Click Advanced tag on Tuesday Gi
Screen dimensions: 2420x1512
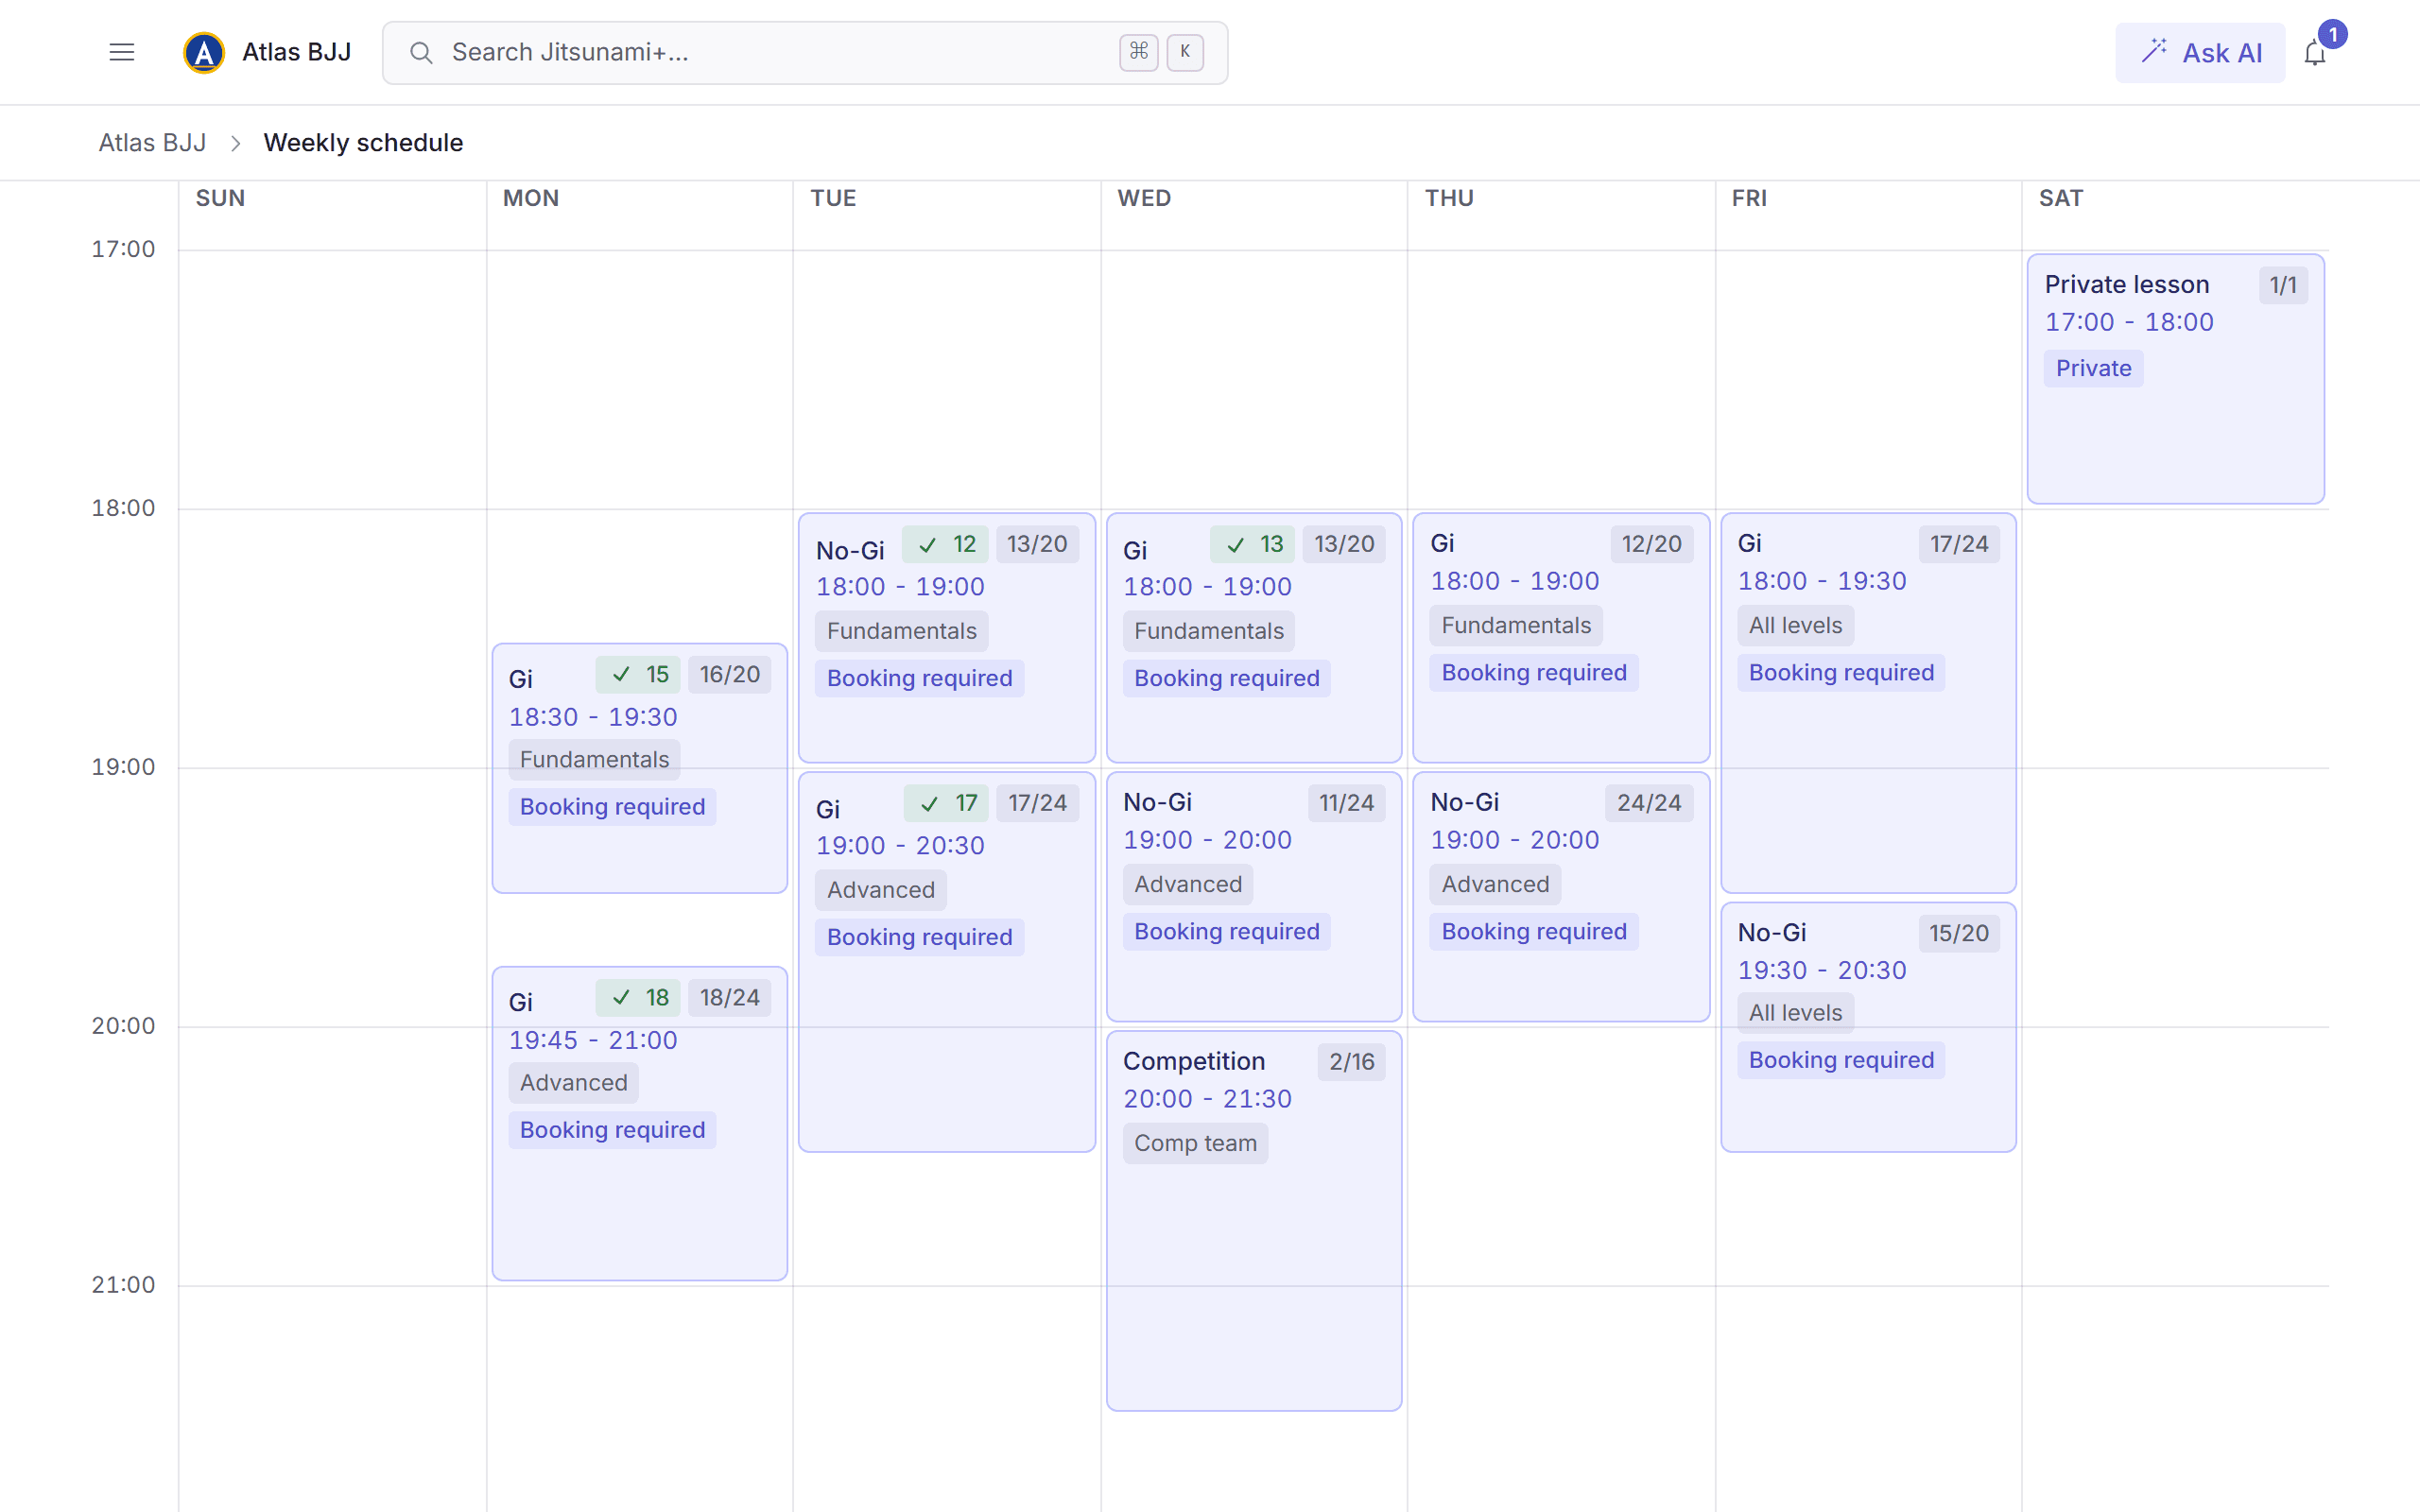pyautogui.click(x=880, y=890)
